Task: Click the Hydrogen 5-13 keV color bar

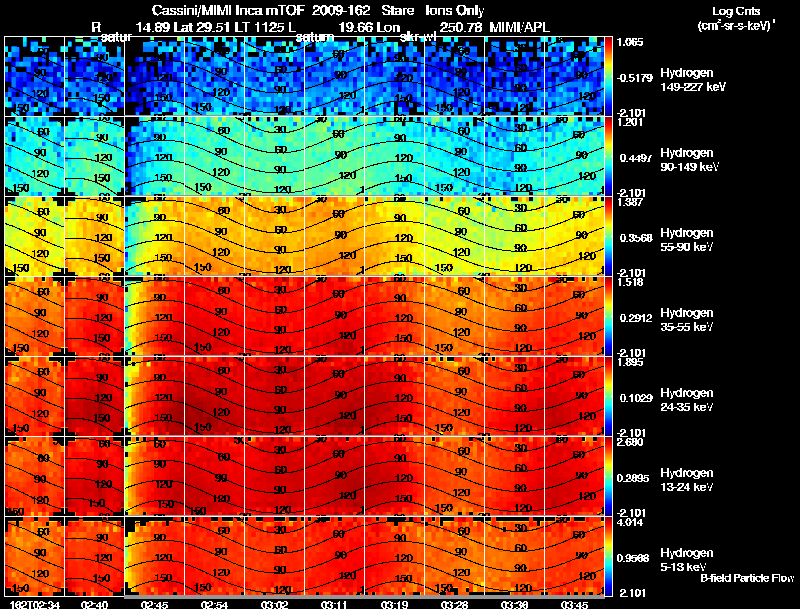Action: [x=608, y=556]
